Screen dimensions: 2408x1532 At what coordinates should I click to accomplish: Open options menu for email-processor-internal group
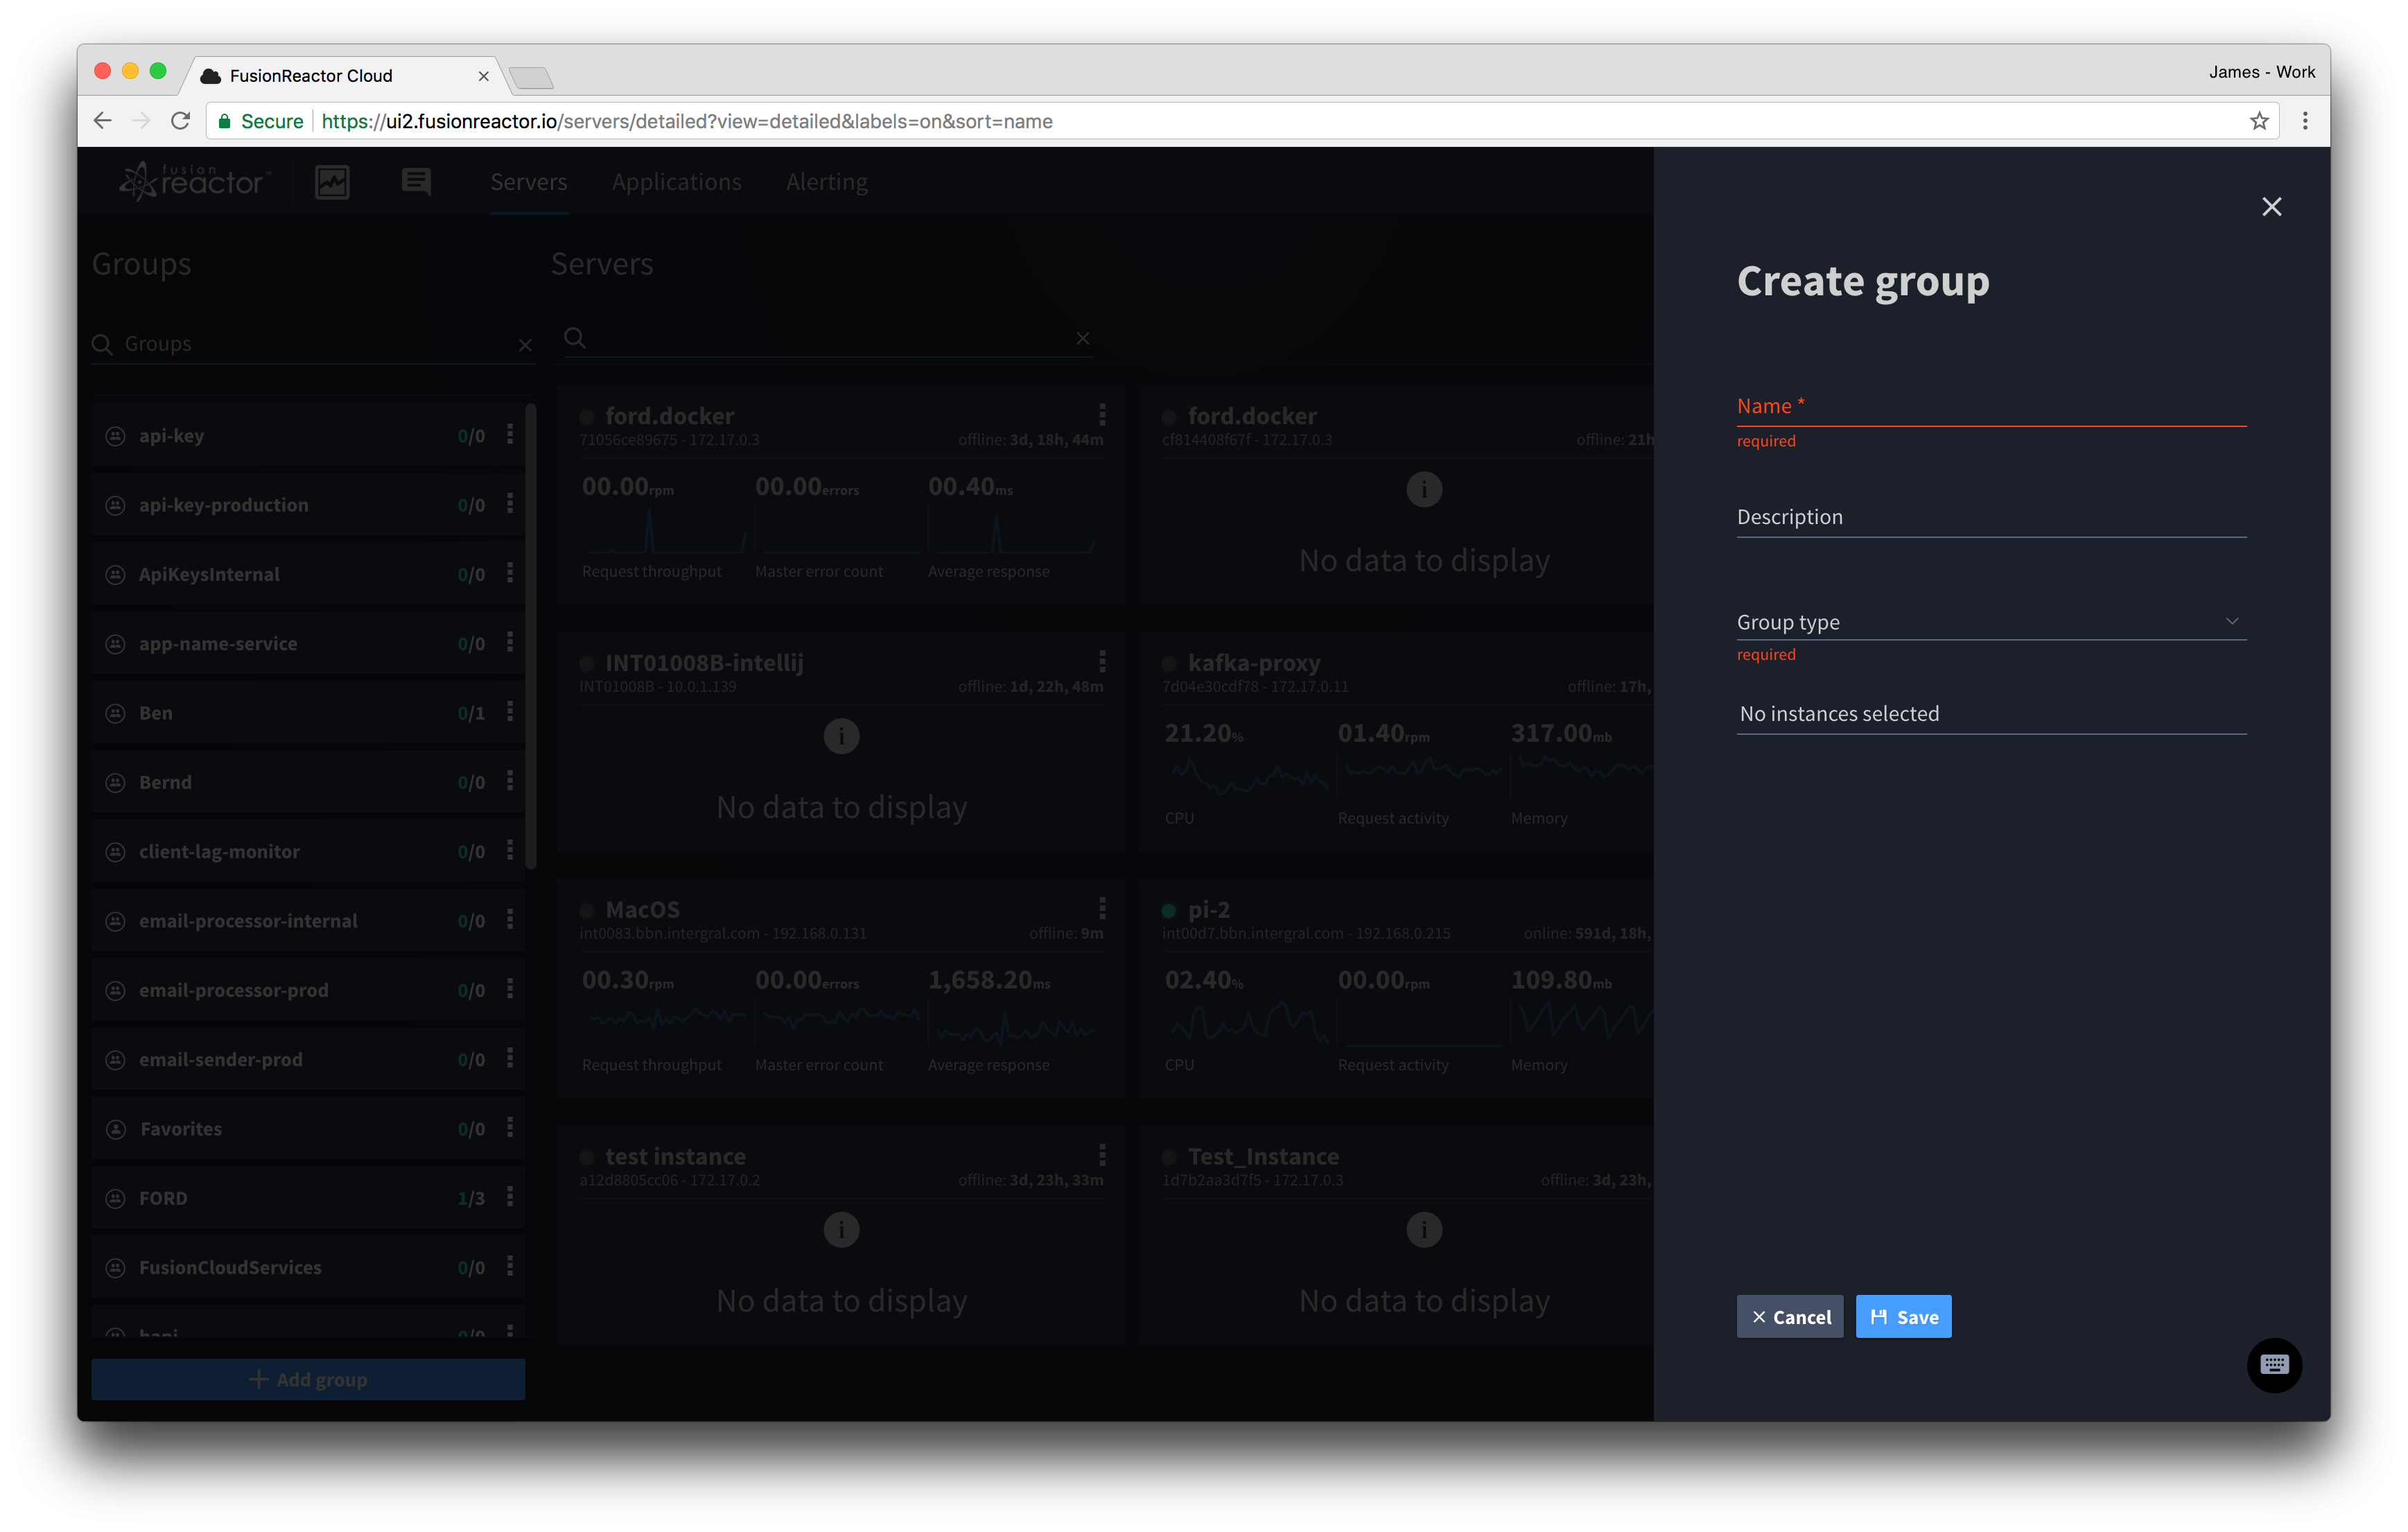coord(510,920)
